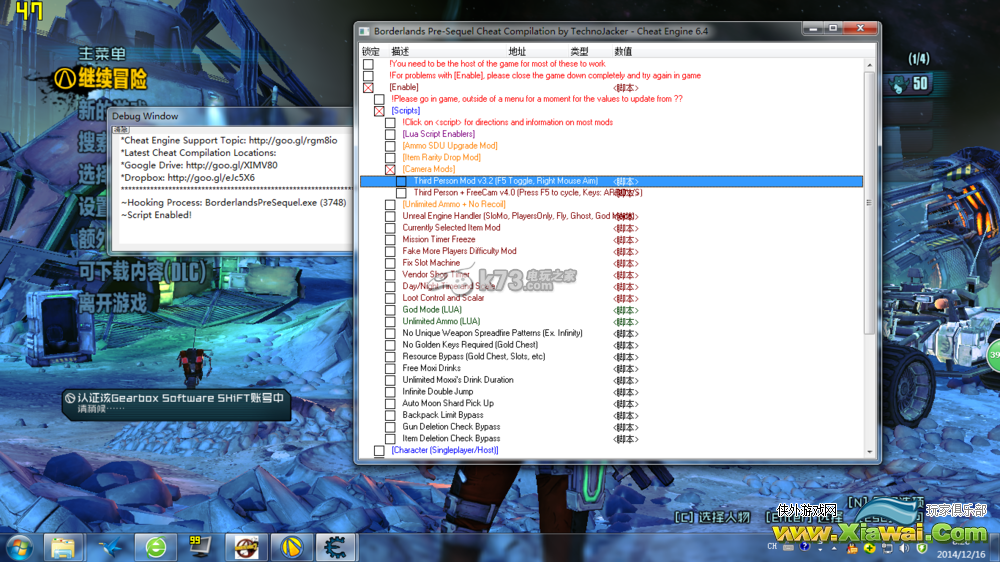Click the cheat list scrollbar down arrow
The height and width of the screenshot is (562, 1000).
(869, 452)
